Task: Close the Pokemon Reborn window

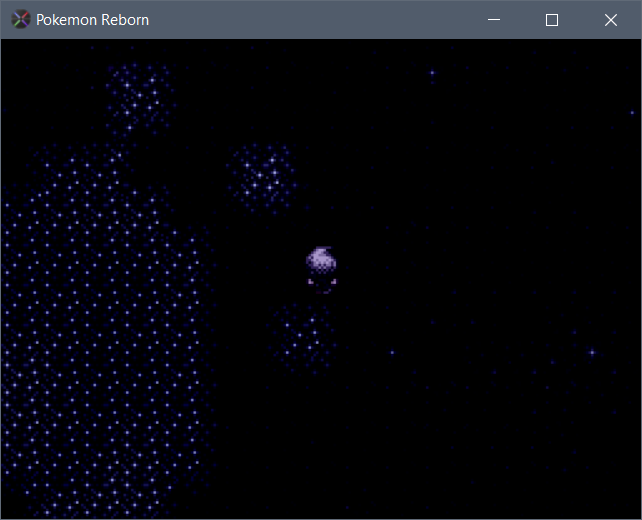Action: pyautogui.click(x=610, y=20)
